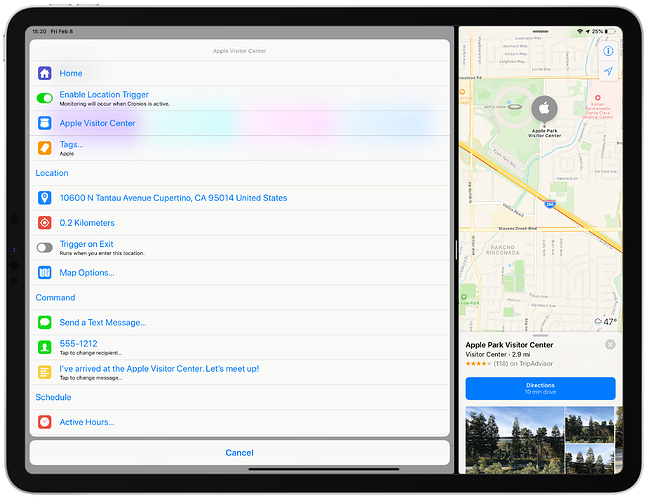Close the Apple Park Visitor Center card
The image size is (649, 500).
point(610,344)
